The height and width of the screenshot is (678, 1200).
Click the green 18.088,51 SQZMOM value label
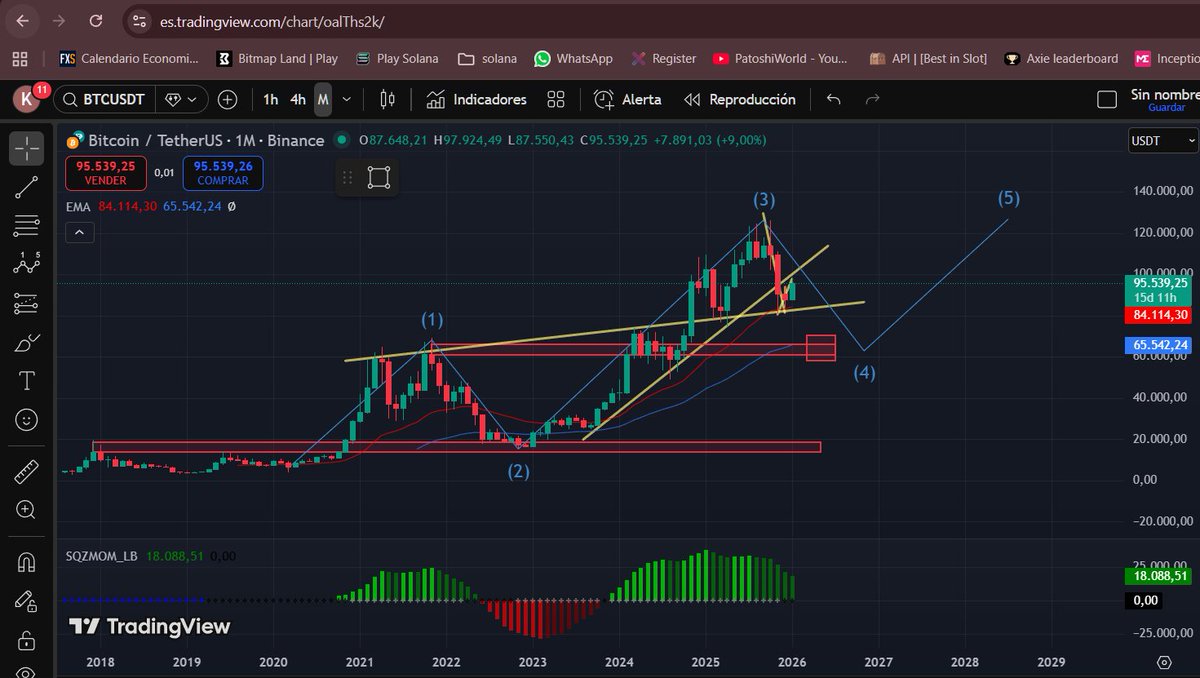[x=1160, y=575]
